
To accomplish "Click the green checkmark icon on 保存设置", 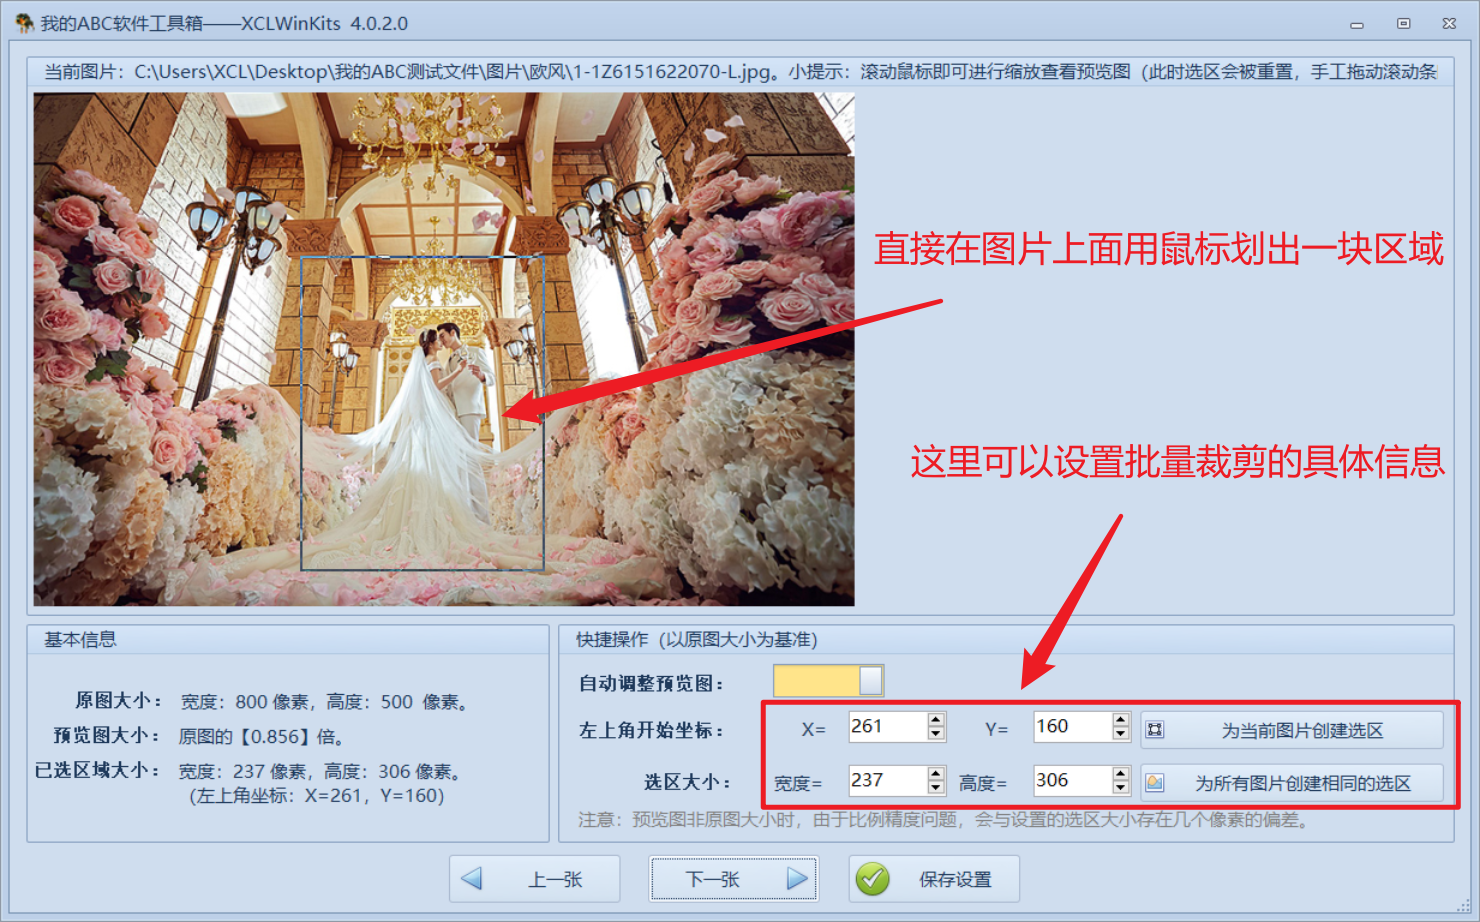I will click(x=873, y=879).
